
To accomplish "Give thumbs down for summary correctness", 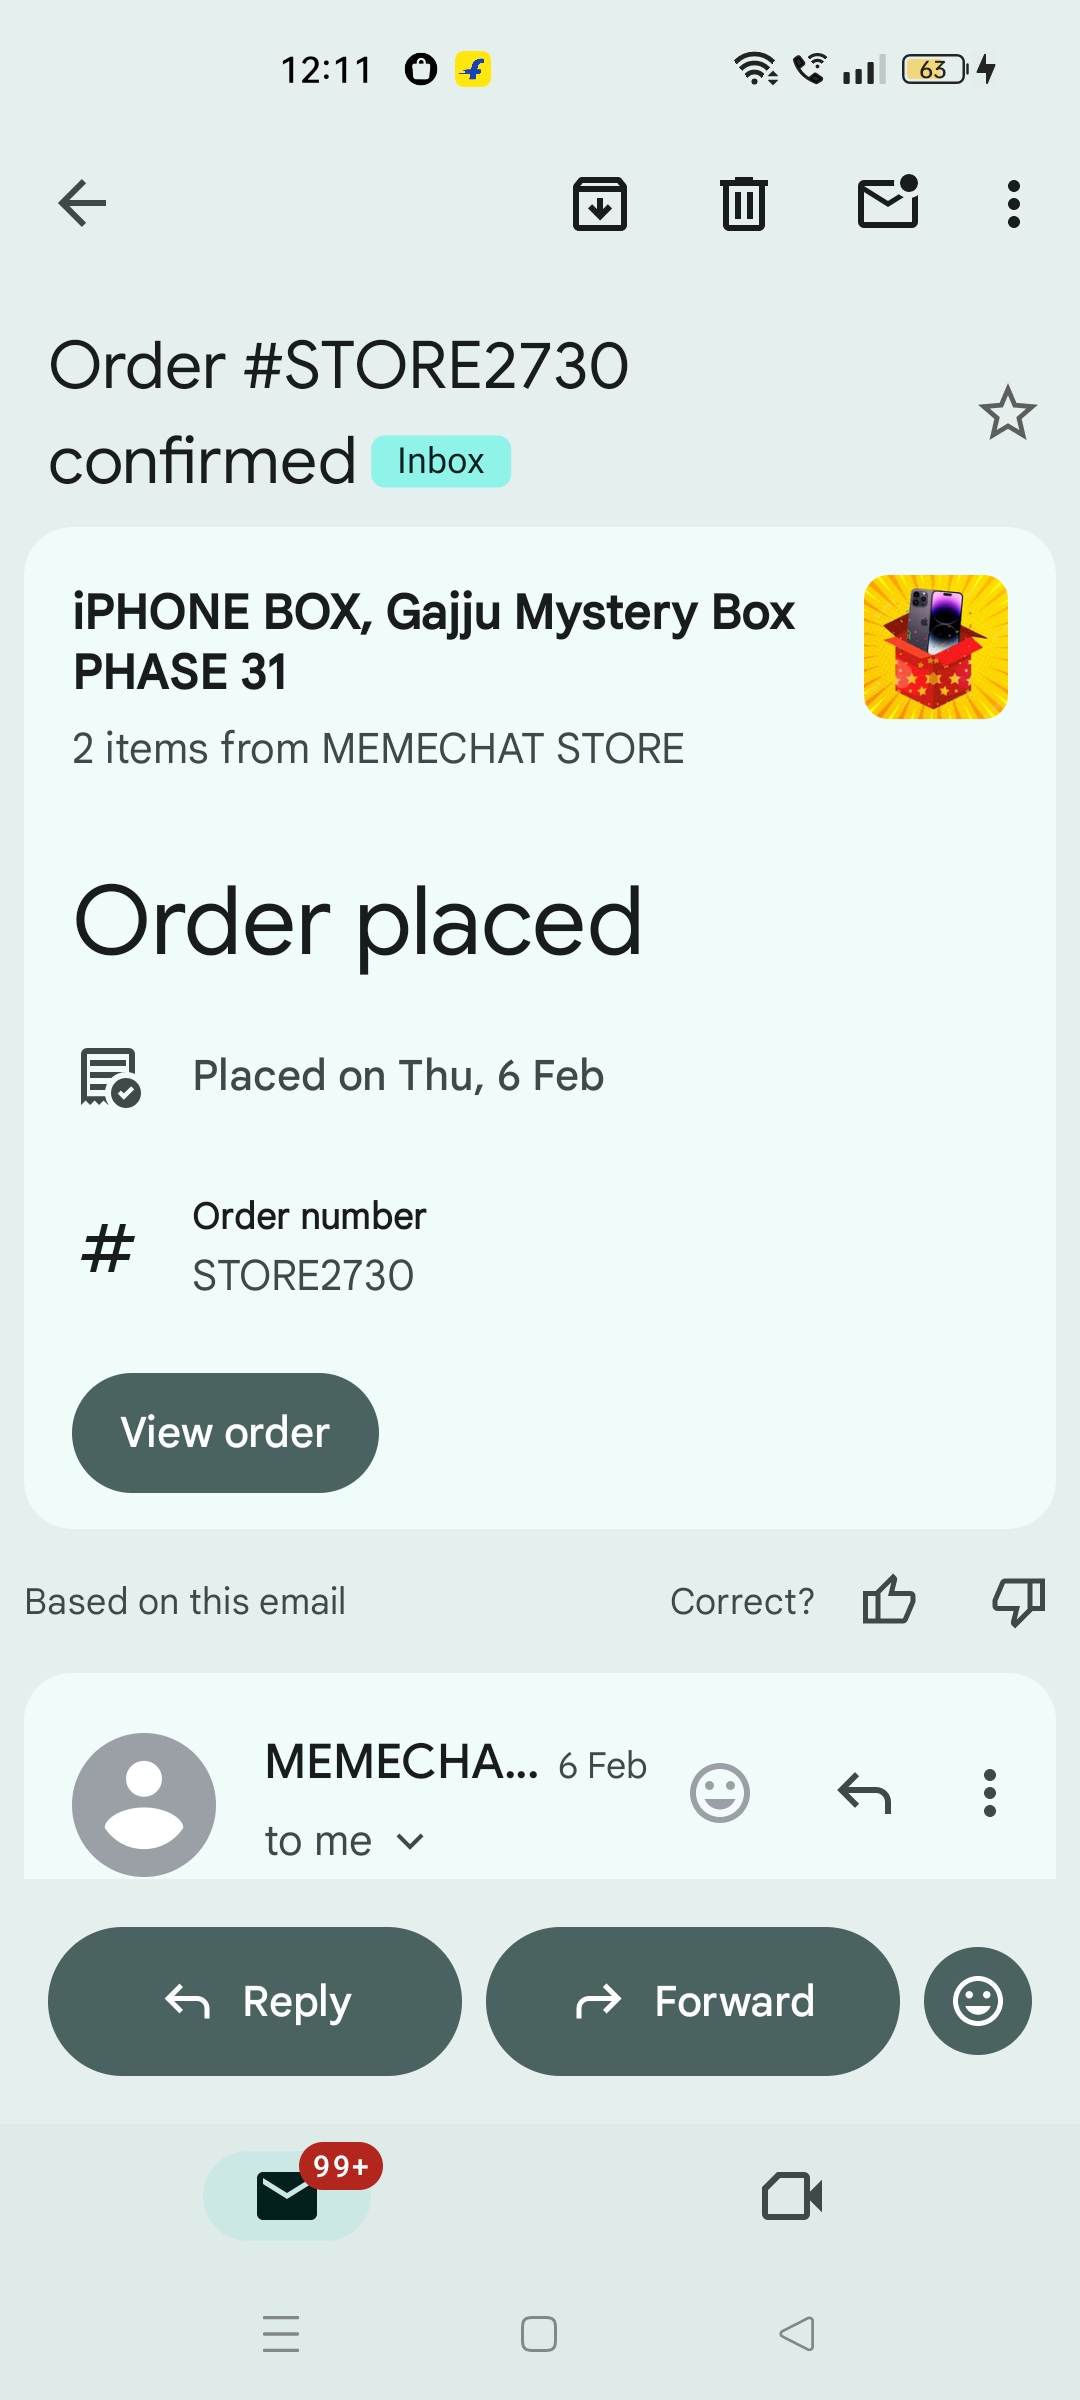I will pyautogui.click(x=1018, y=1600).
